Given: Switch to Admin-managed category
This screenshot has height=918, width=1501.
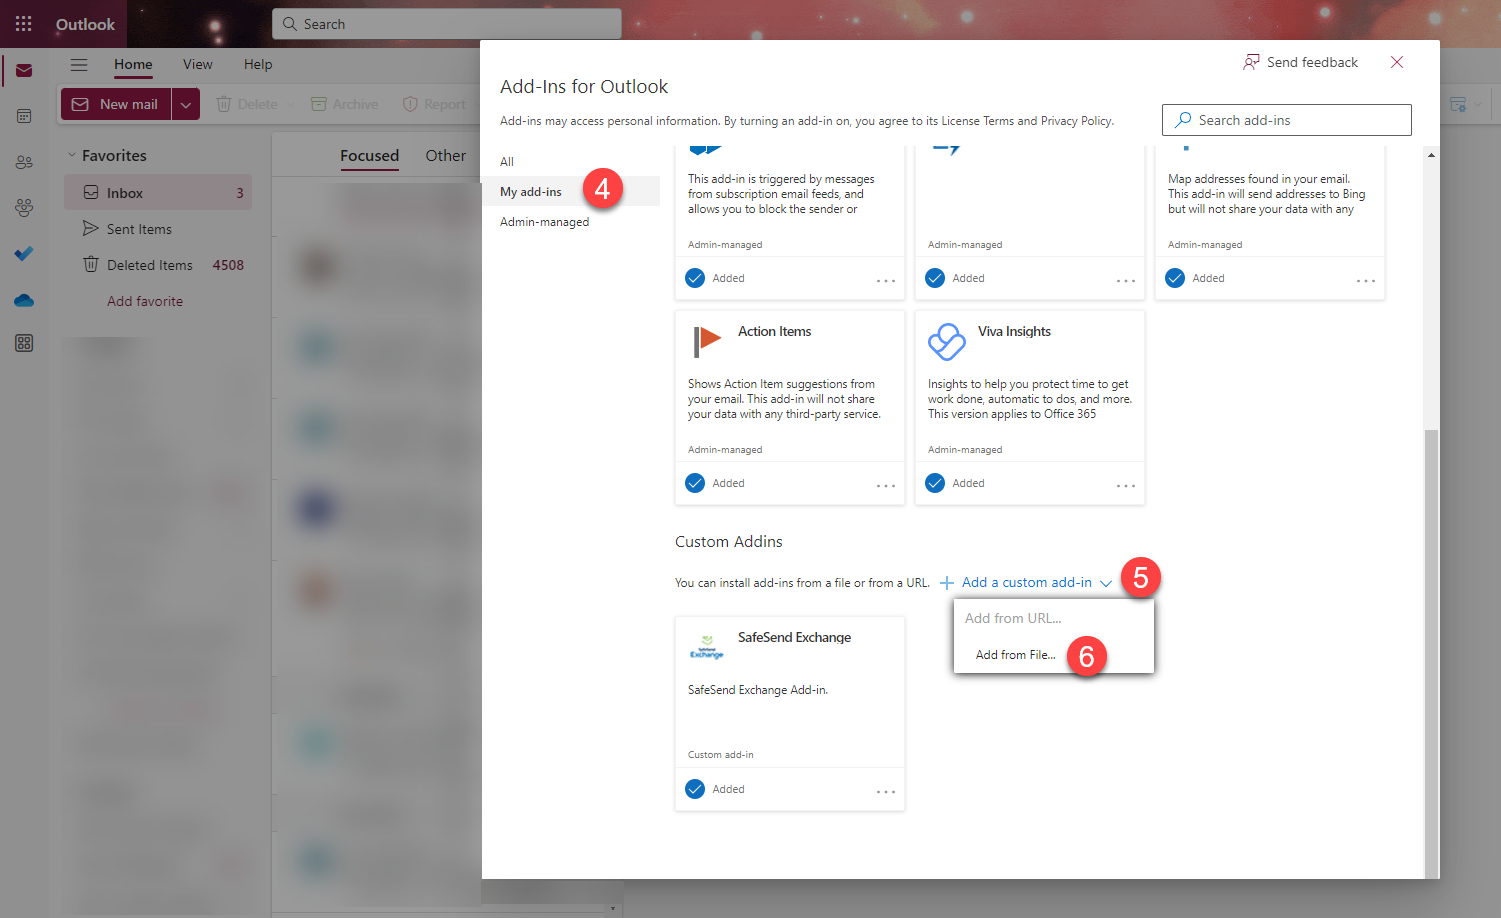Looking at the screenshot, I should (545, 222).
